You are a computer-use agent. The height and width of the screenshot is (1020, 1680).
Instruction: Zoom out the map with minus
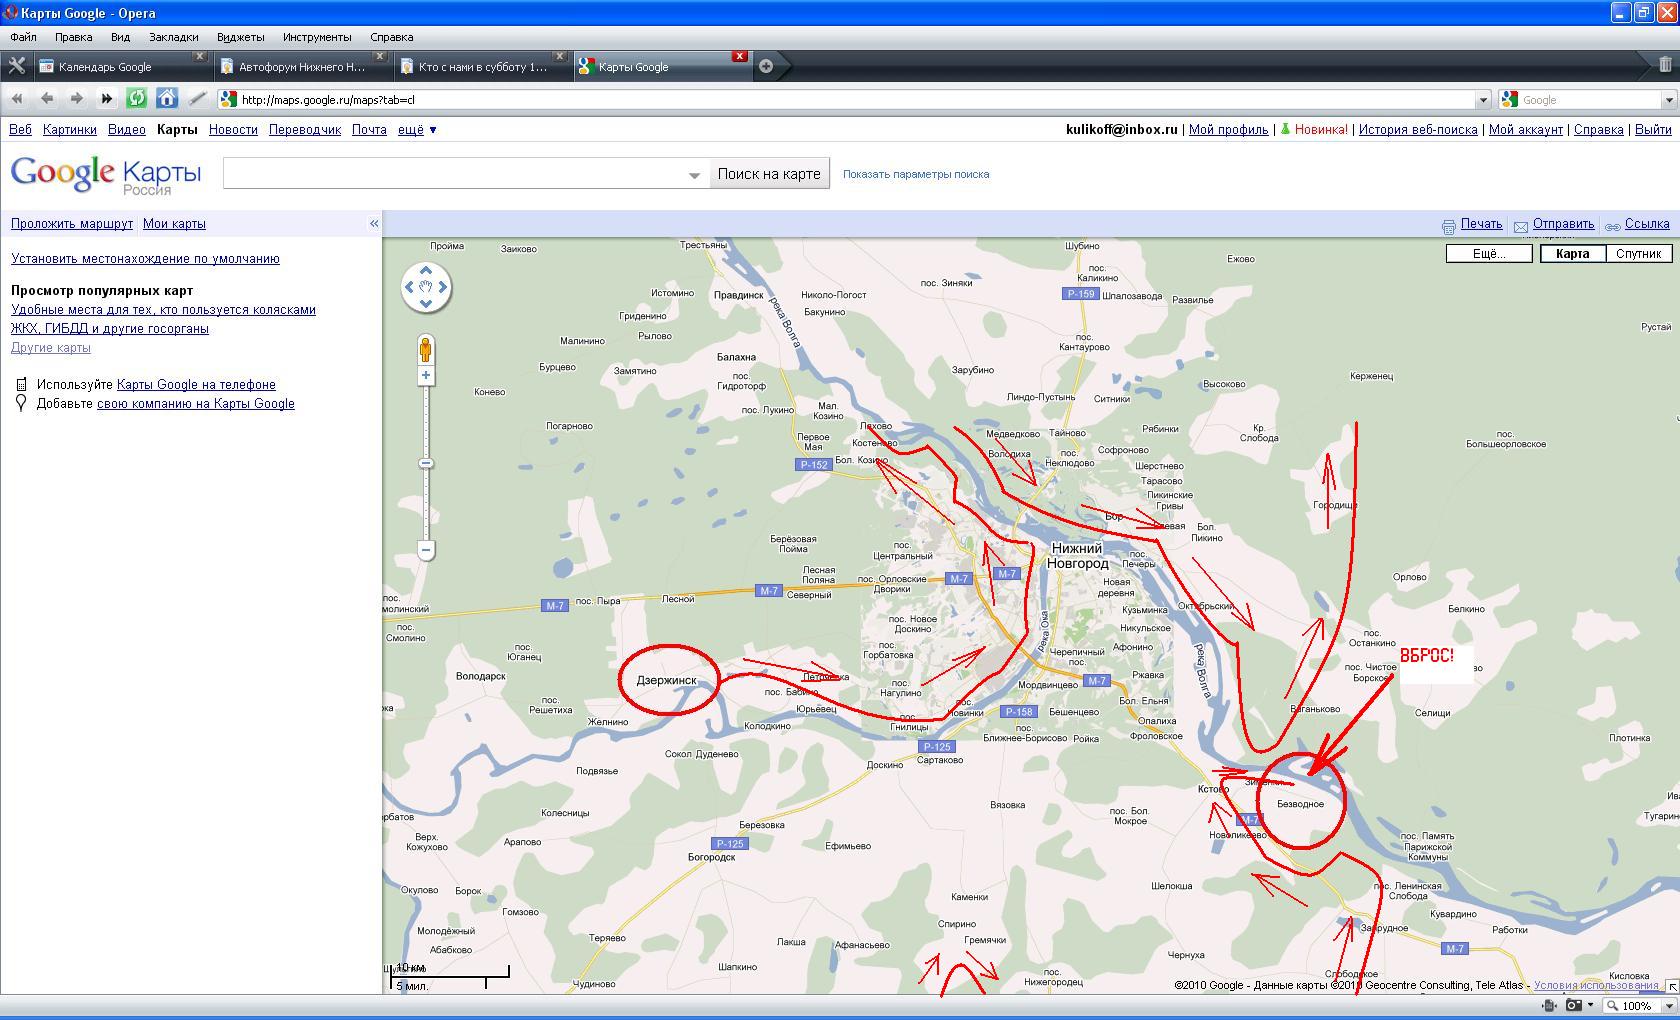click(x=426, y=550)
